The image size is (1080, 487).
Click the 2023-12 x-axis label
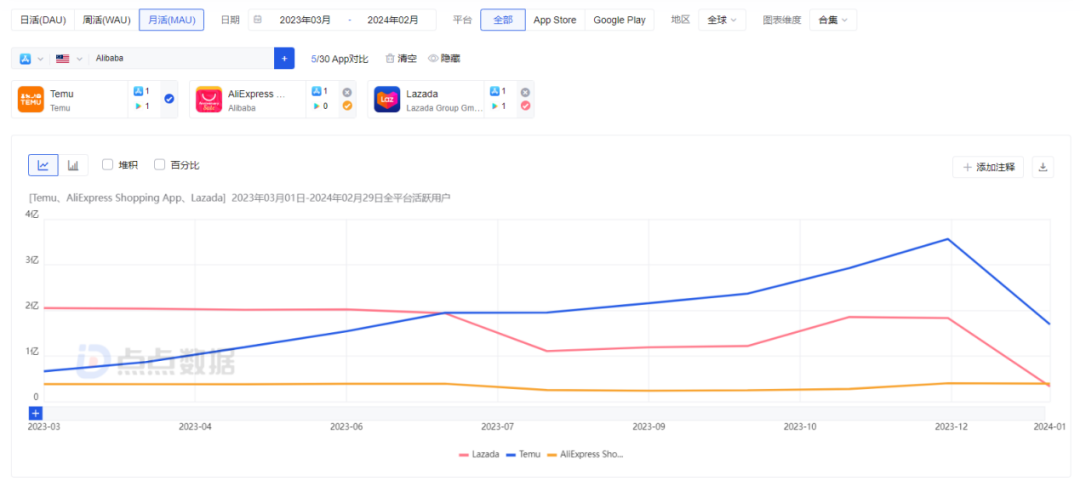(x=951, y=427)
